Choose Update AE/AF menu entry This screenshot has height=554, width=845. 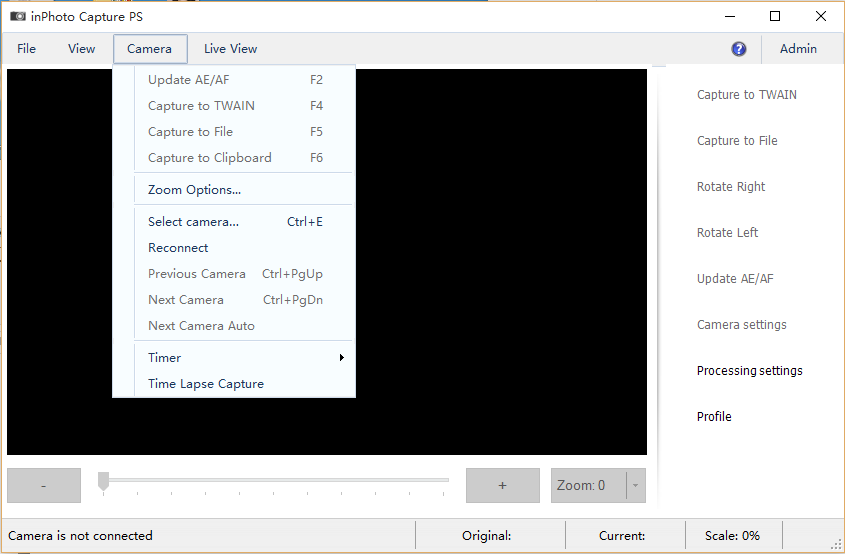click(x=234, y=80)
